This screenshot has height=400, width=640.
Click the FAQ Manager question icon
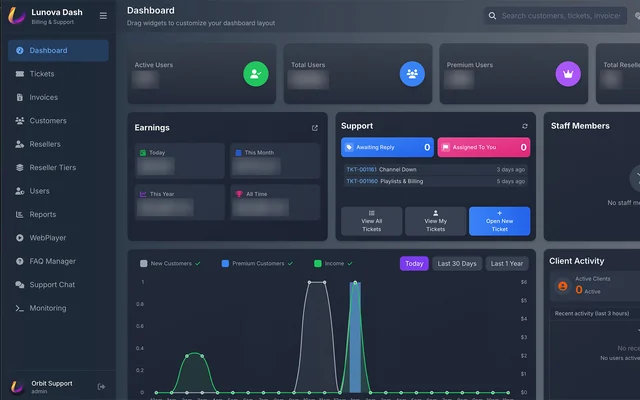click(20, 261)
